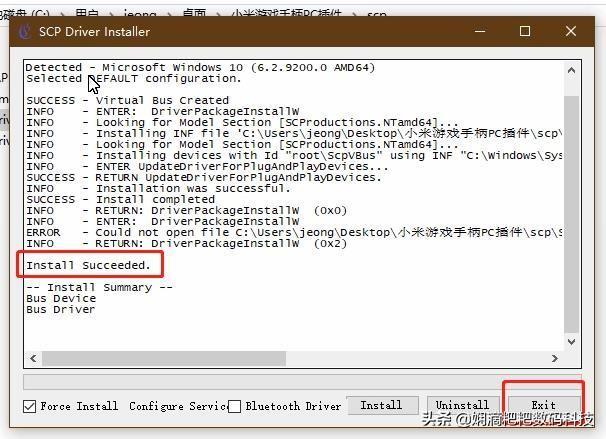Maximize the SCP Driver Installer window

(524, 31)
